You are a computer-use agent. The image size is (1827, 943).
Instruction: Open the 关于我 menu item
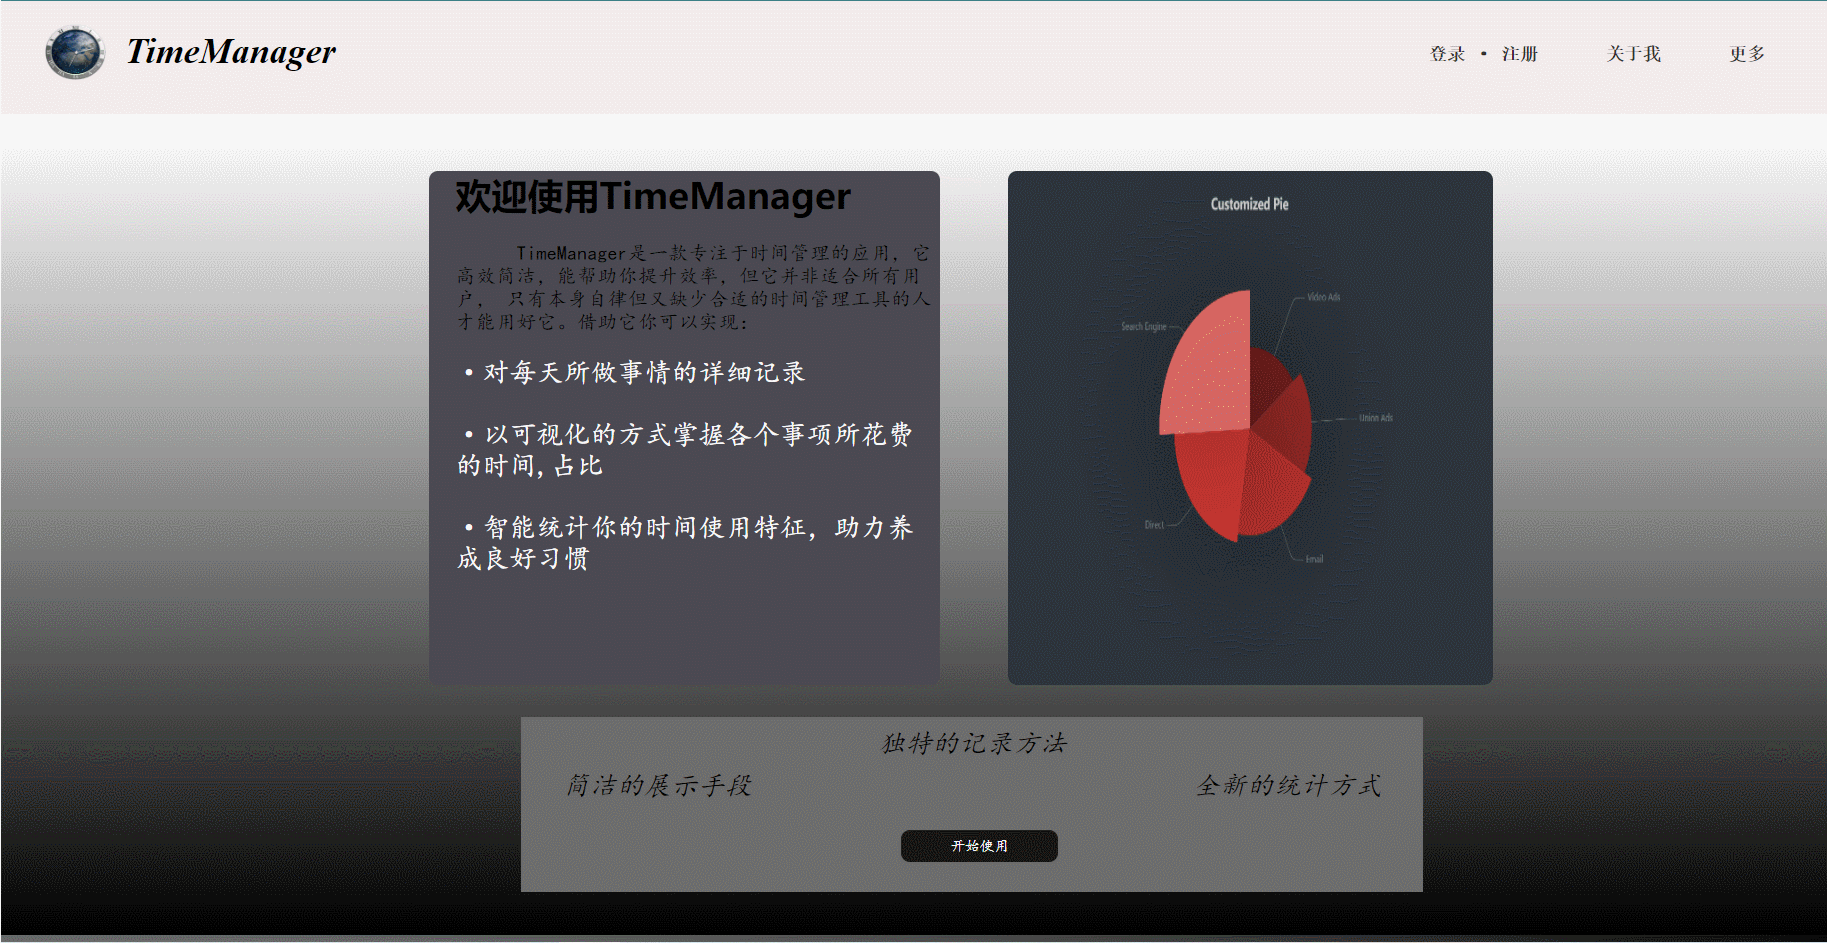(x=1633, y=54)
